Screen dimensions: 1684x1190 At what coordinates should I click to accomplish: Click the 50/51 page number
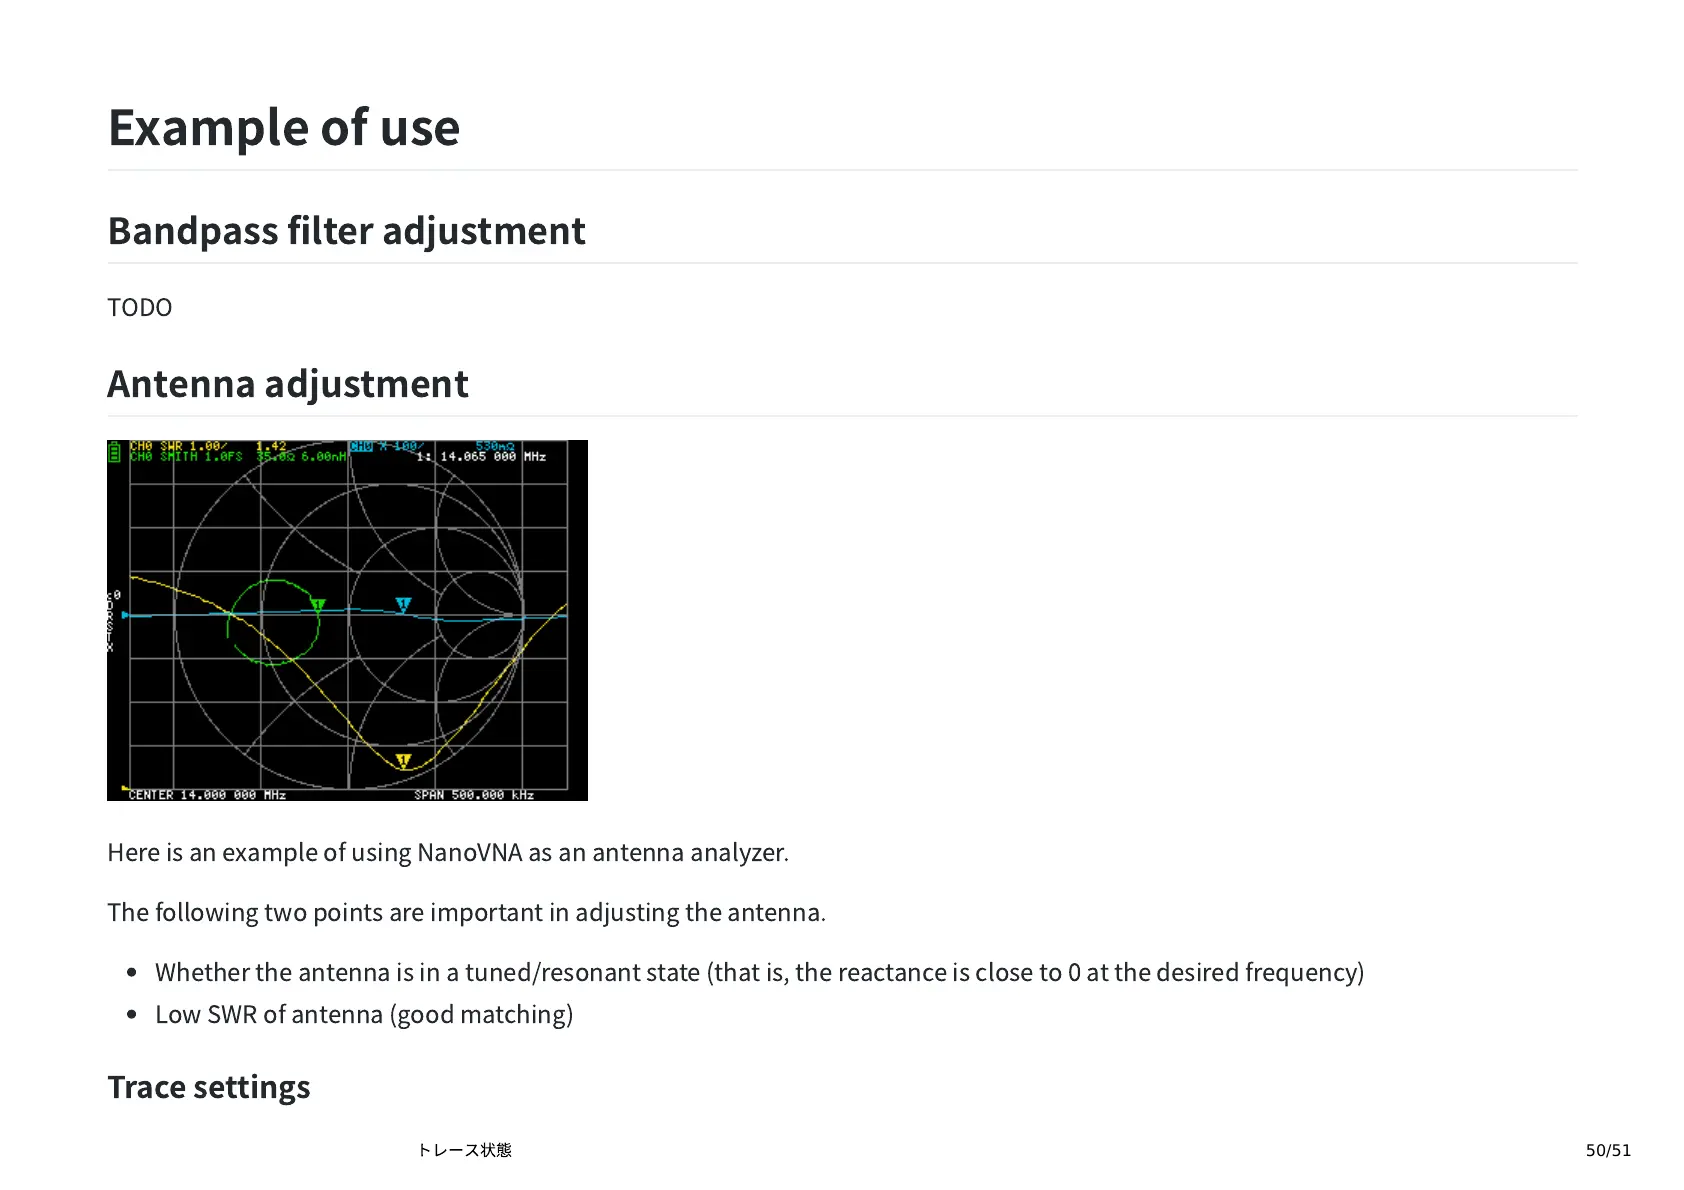pos(1608,1150)
